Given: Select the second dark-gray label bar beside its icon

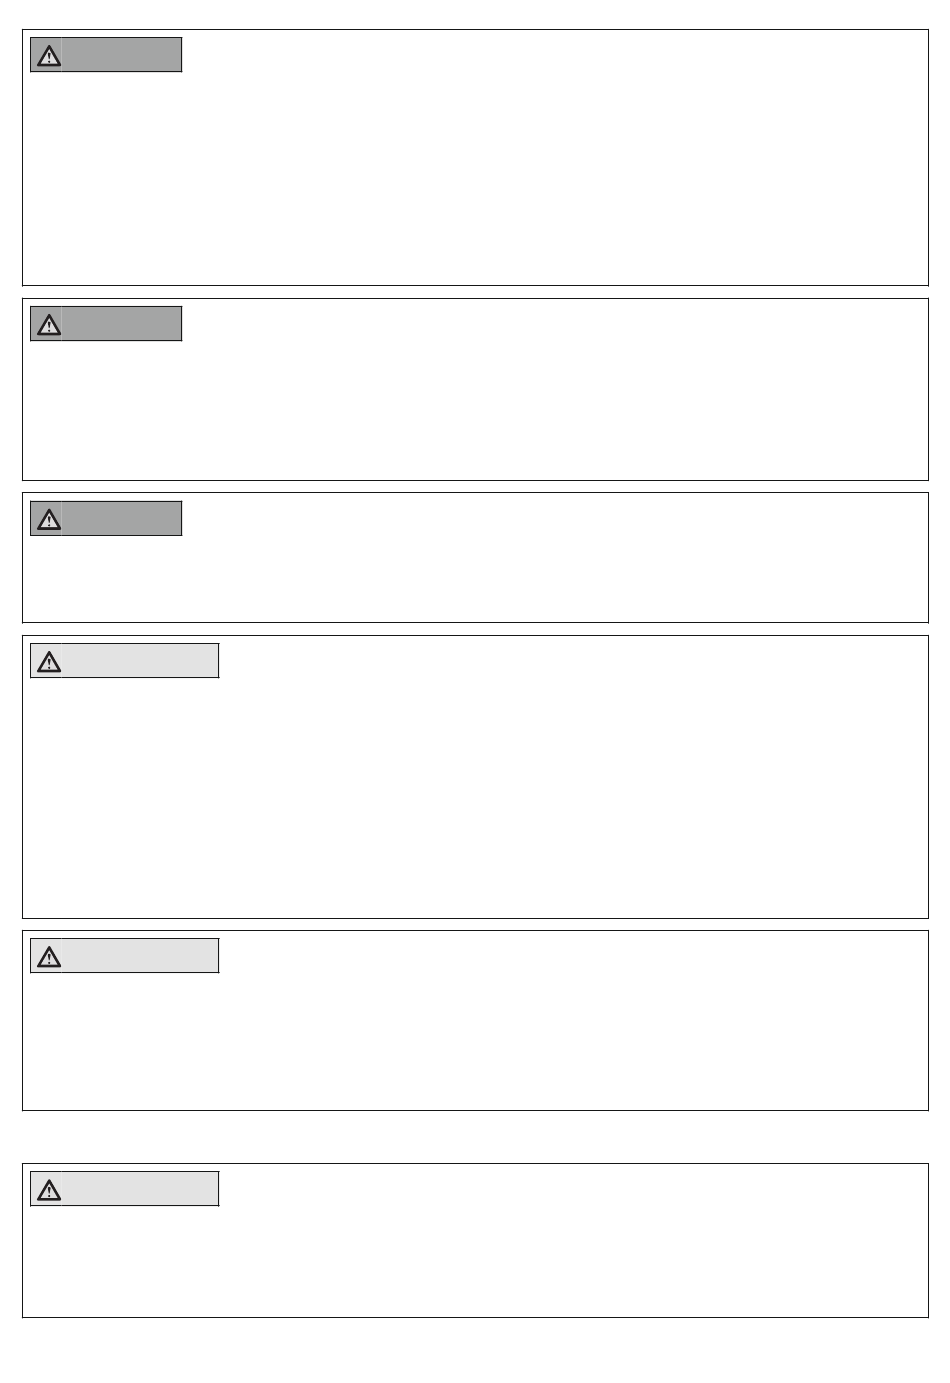Looking at the screenshot, I should [122, 324].
